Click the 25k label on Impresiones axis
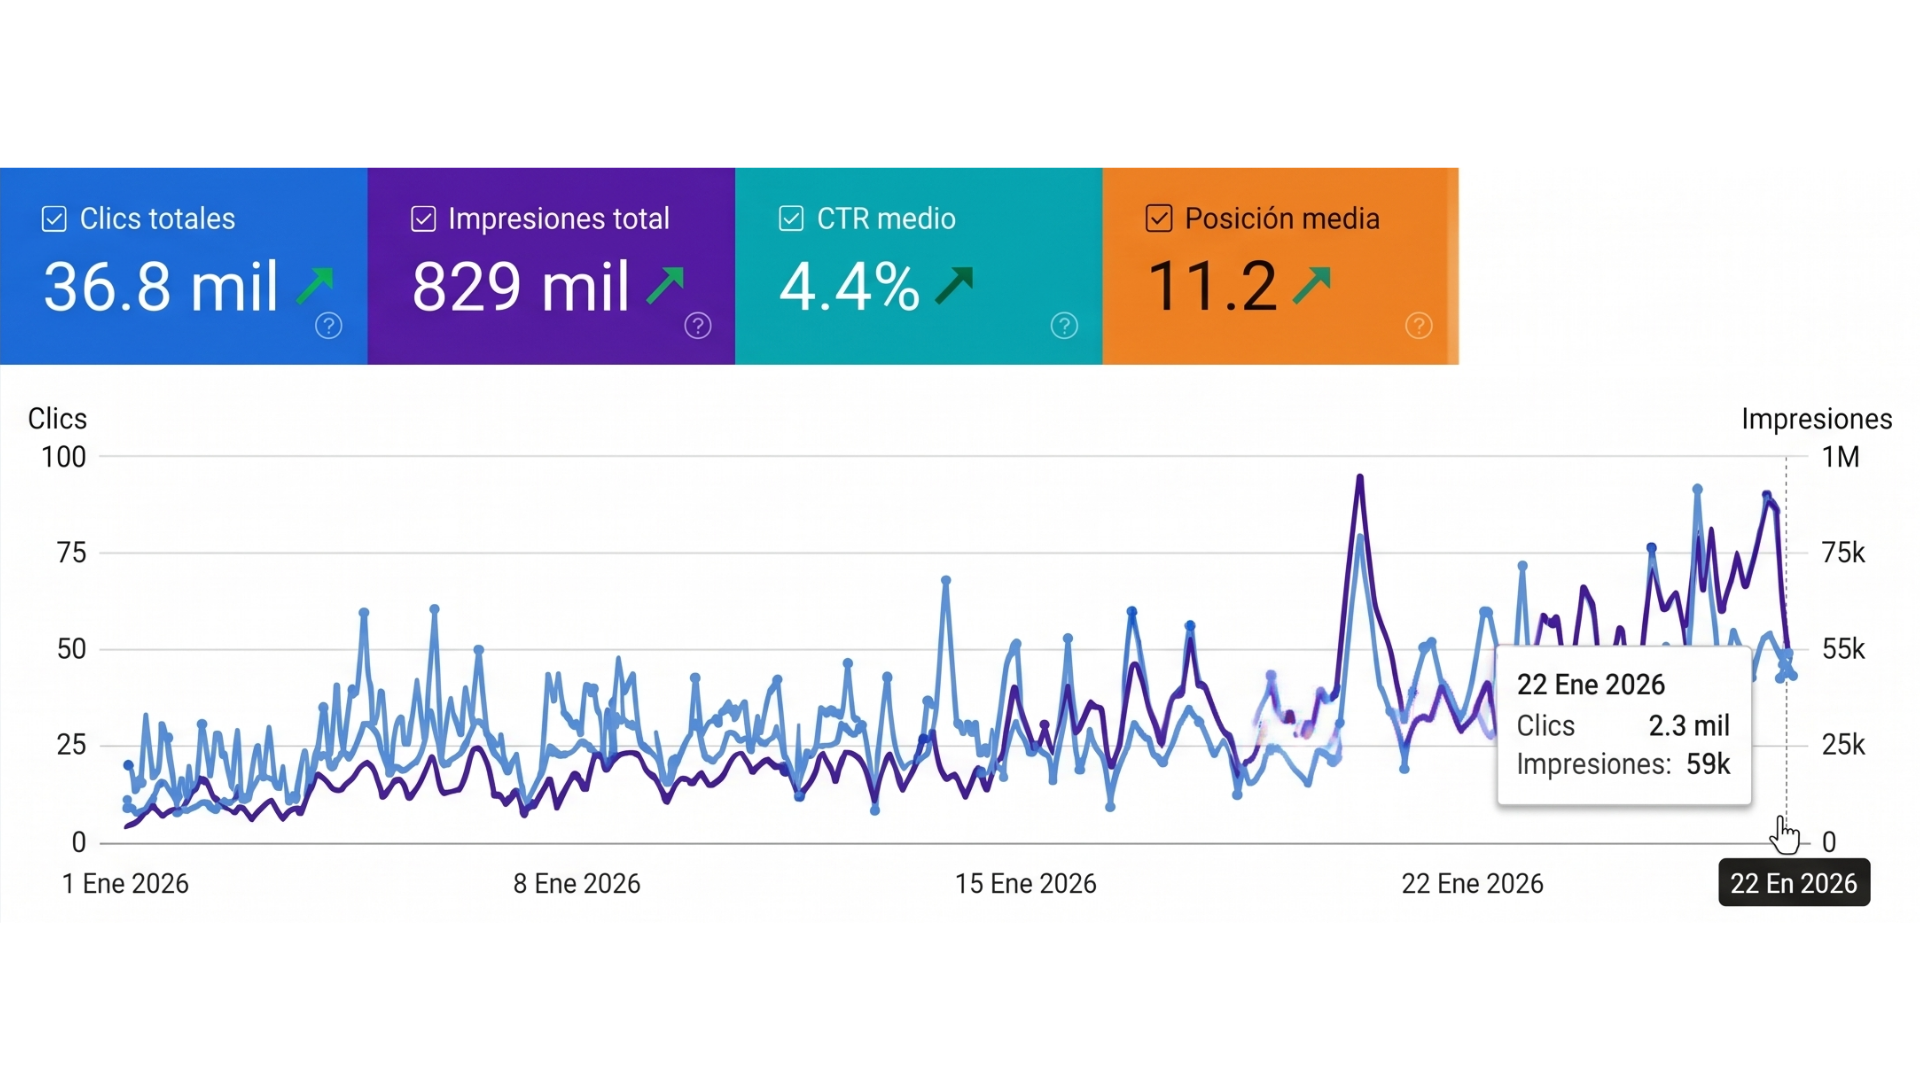Image resolution: width=1920 pixels, height=1080 pixels. (x=1844, y=745)
